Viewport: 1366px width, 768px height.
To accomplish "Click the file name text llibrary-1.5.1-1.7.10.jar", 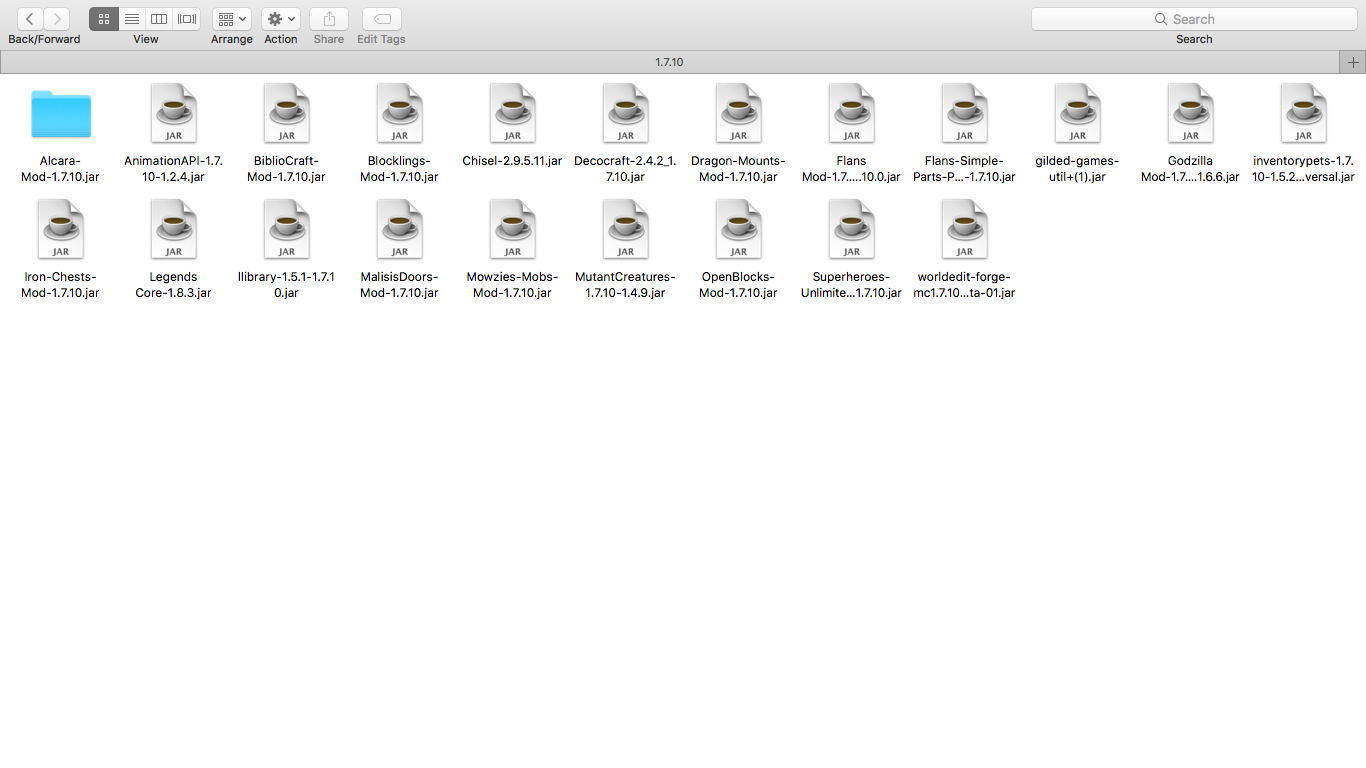I will tap(287, 285).
